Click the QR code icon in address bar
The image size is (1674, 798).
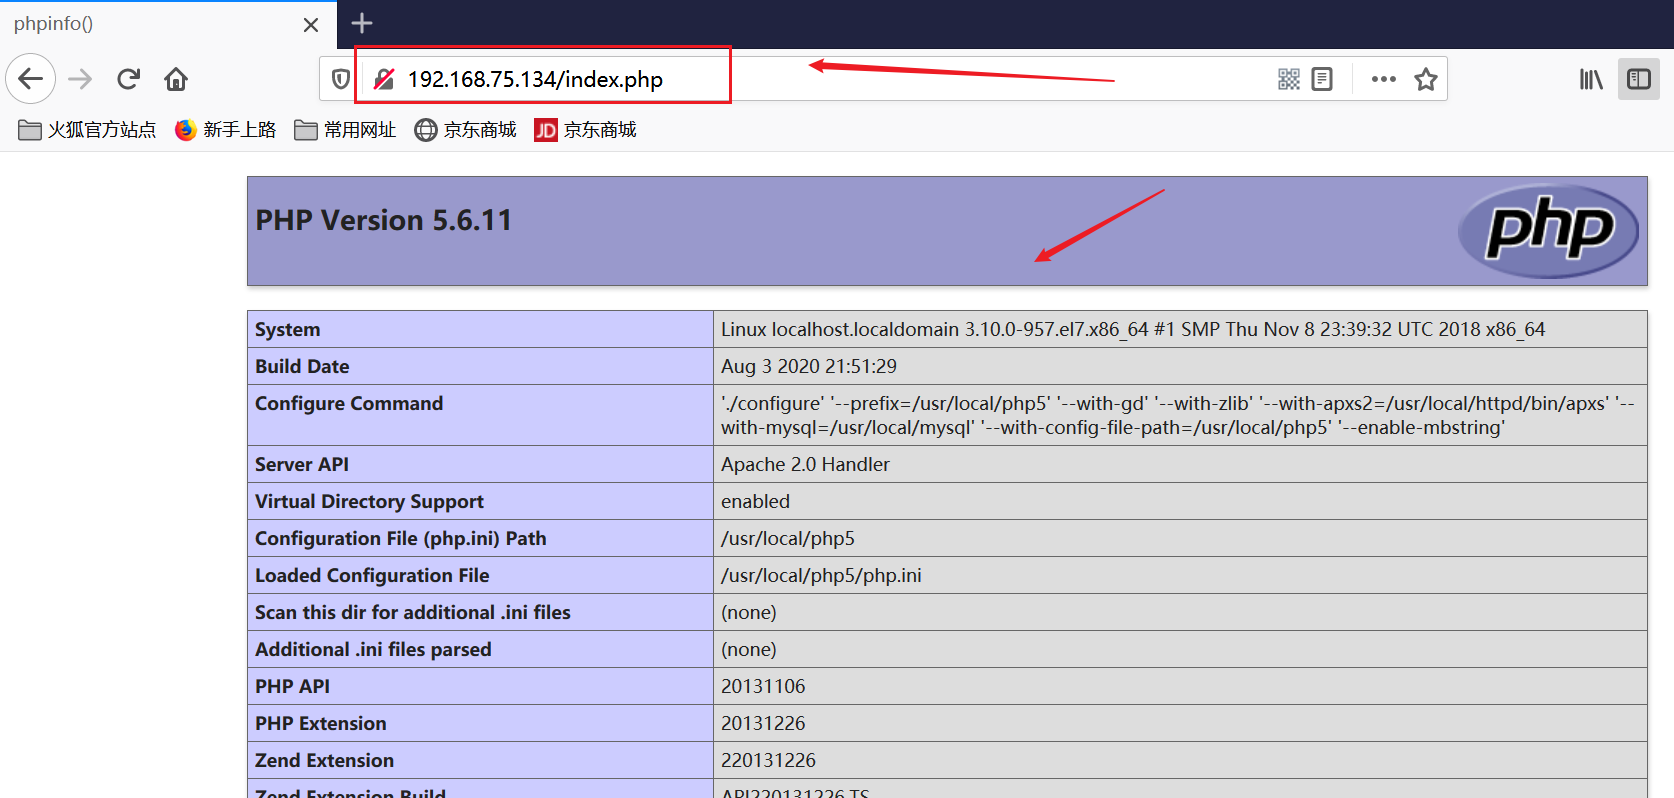[x=1289, y=79]
